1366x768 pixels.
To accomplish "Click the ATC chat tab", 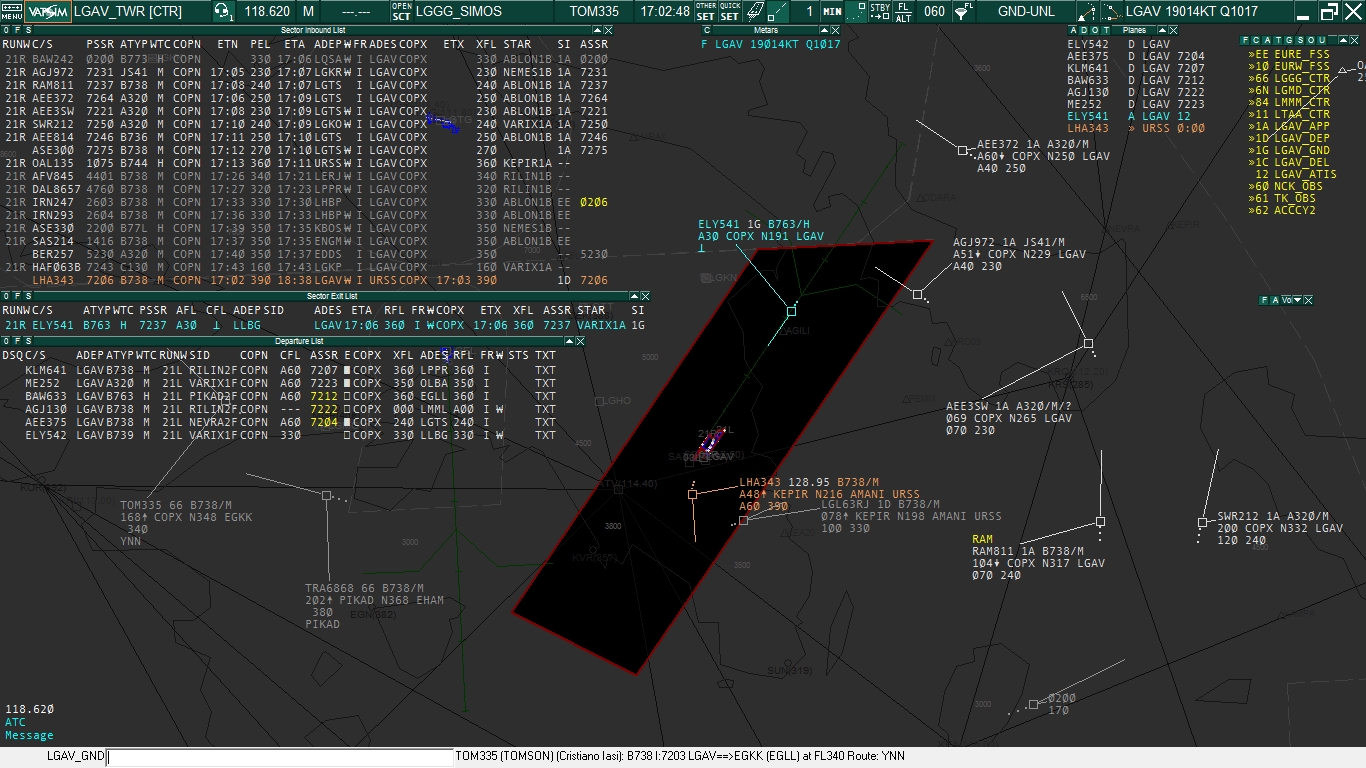I will coord(15,722).
